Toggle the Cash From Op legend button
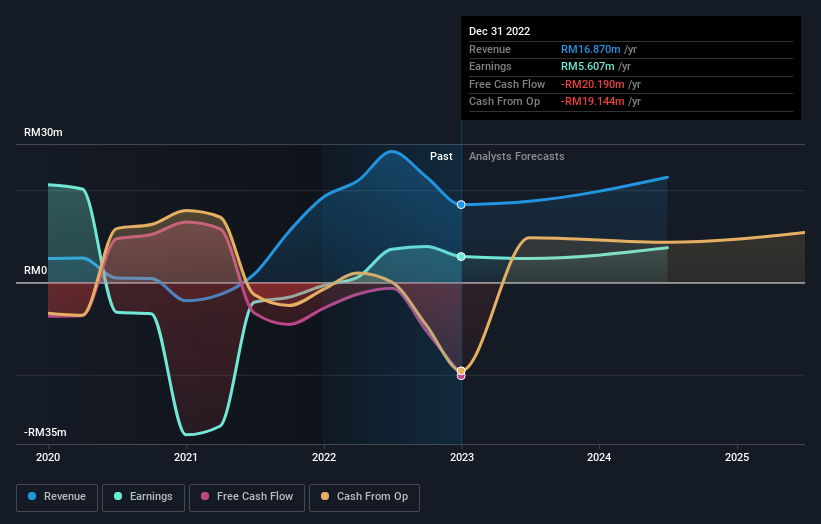Viewport: 821px width, 524px height. (364, 497)
